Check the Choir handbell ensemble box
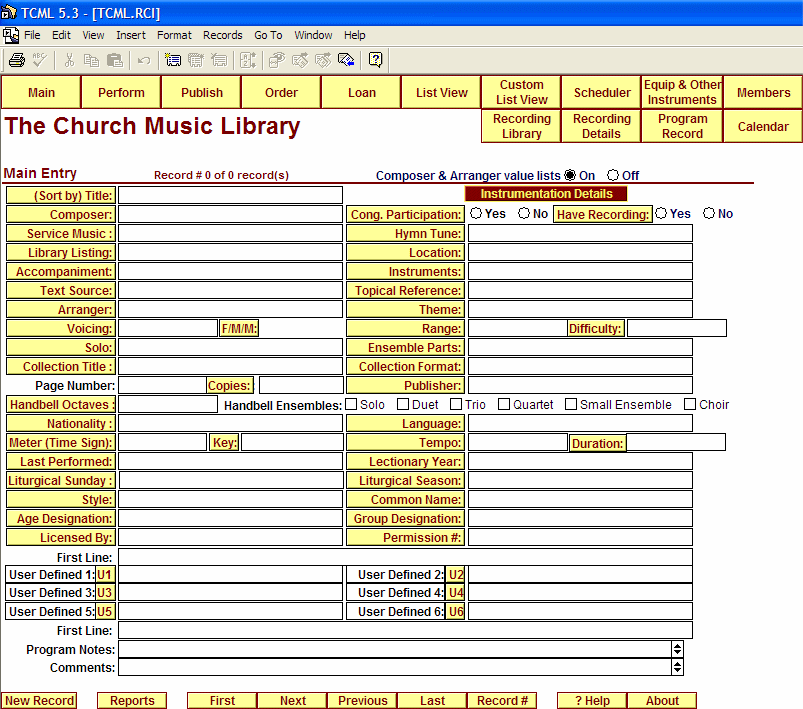 point(690,404)
